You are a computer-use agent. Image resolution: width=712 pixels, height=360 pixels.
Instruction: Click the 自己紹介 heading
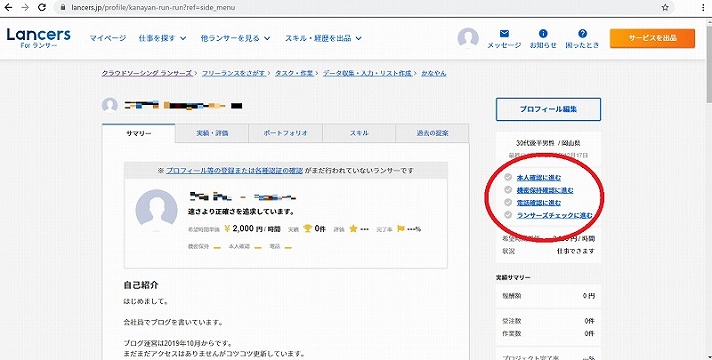point(141,286)
